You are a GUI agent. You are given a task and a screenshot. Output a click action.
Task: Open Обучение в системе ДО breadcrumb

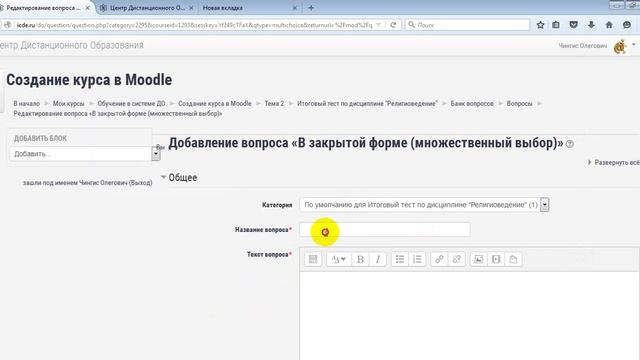pyautogui.click(x=131, y=104)
